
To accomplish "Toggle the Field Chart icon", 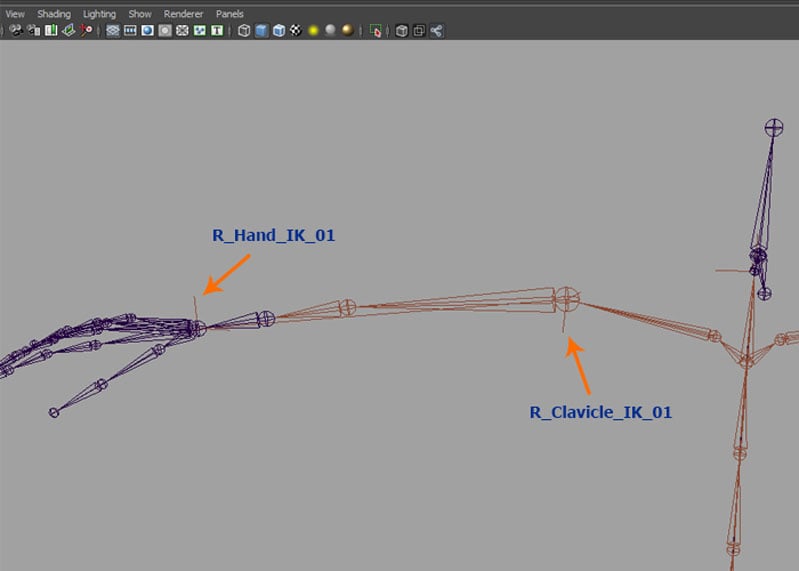I will 182,31.
